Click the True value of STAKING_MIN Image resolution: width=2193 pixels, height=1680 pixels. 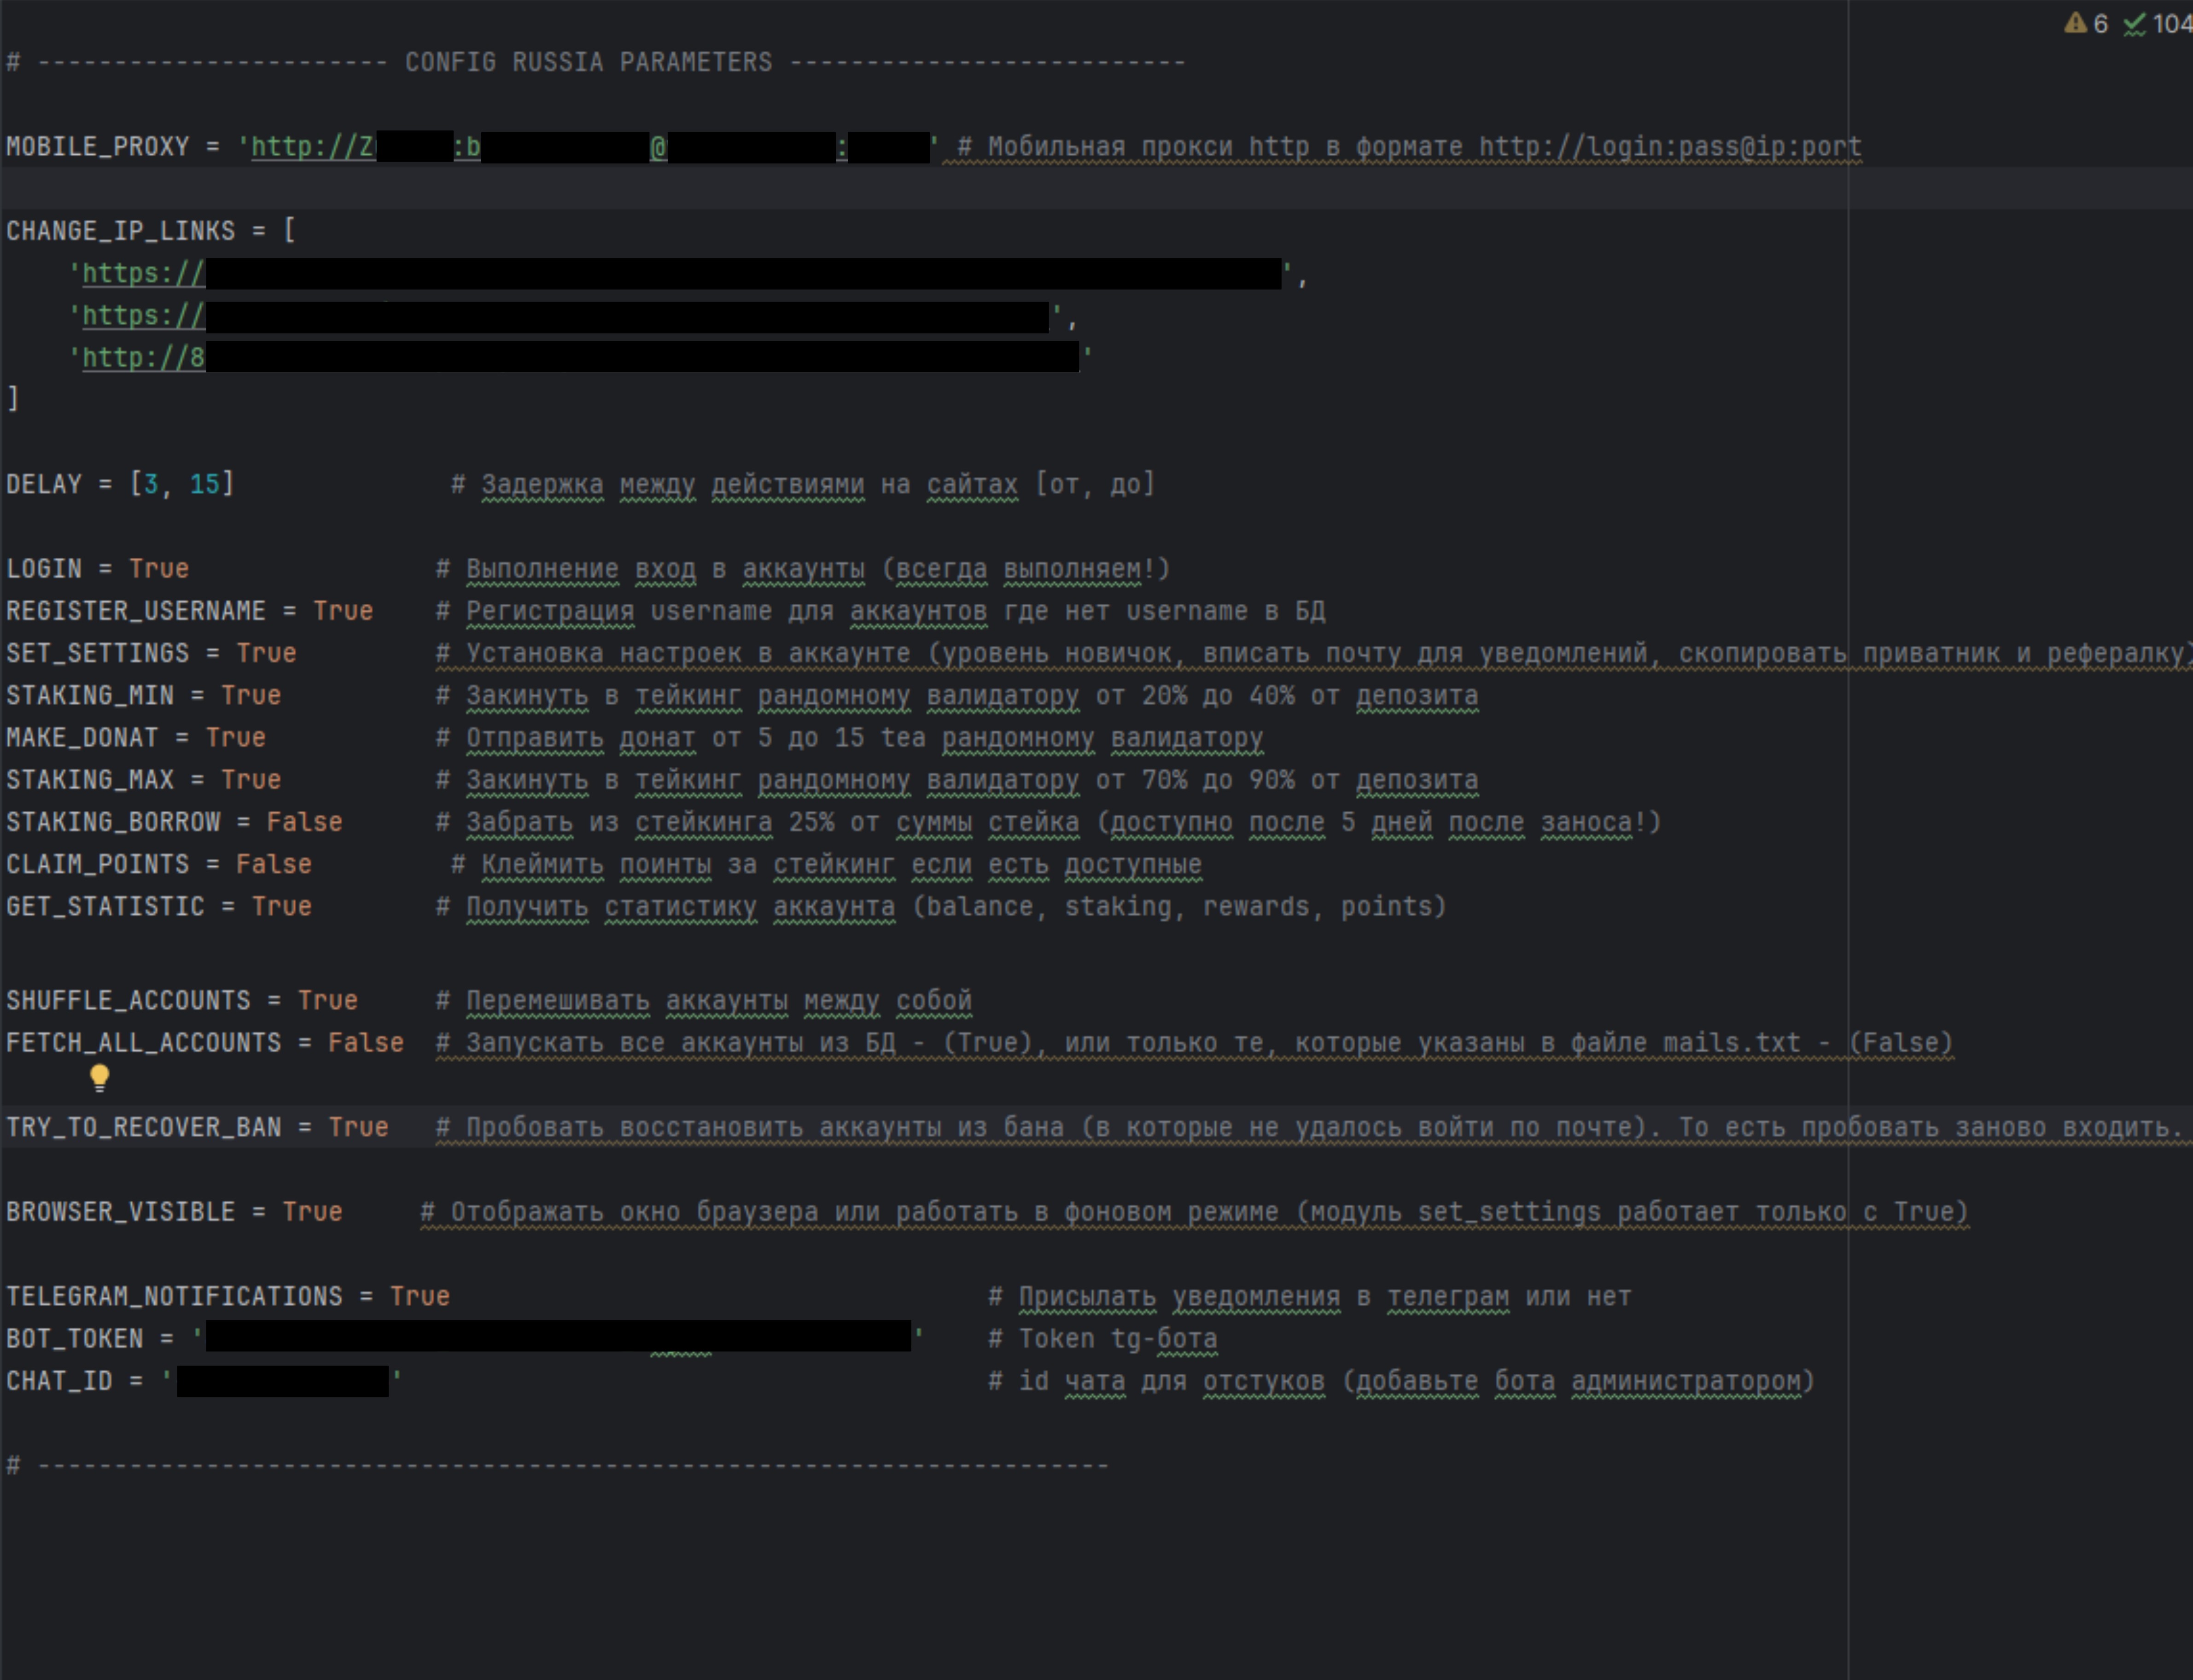click(251, 695)
